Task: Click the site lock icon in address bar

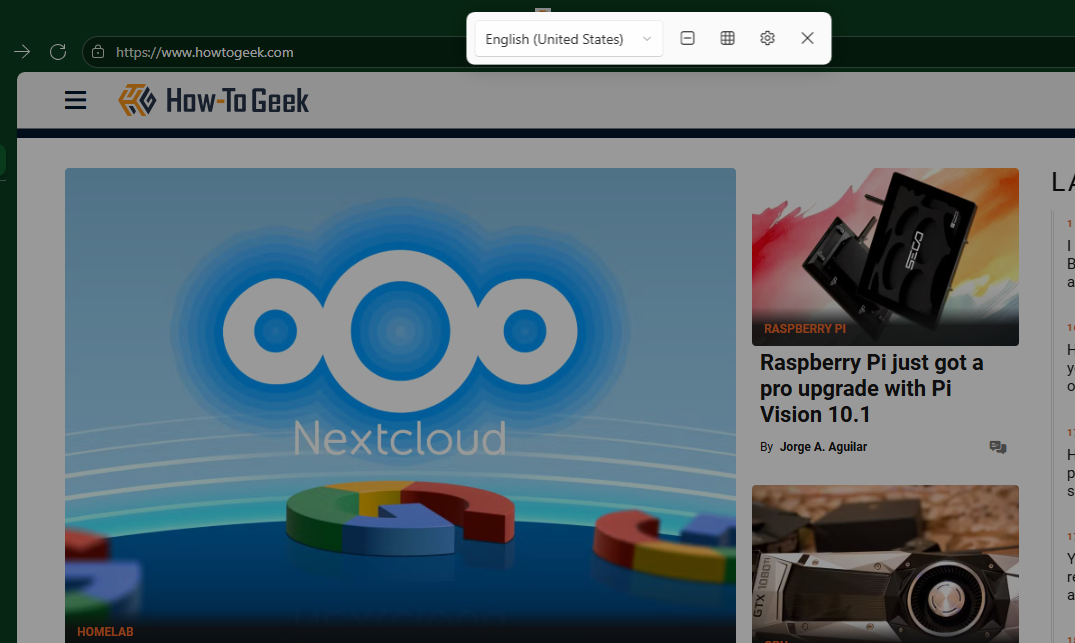Action: tap(98, 52)
